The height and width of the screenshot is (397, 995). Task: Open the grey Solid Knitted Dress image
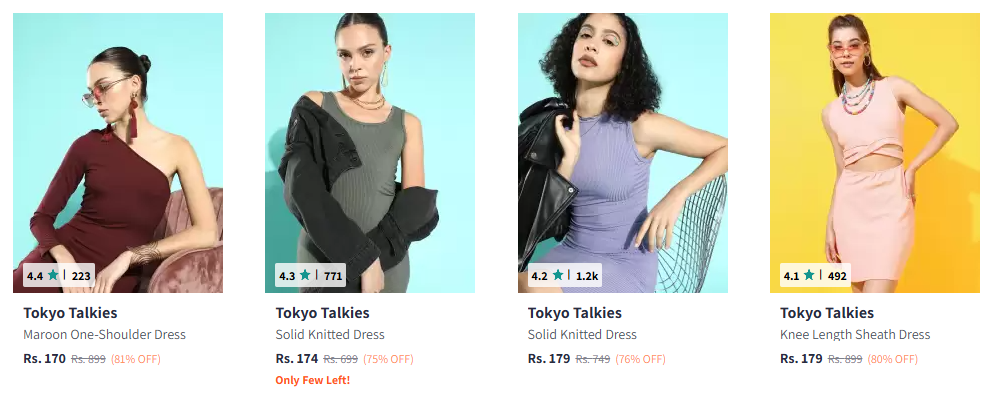click(370, 153)
